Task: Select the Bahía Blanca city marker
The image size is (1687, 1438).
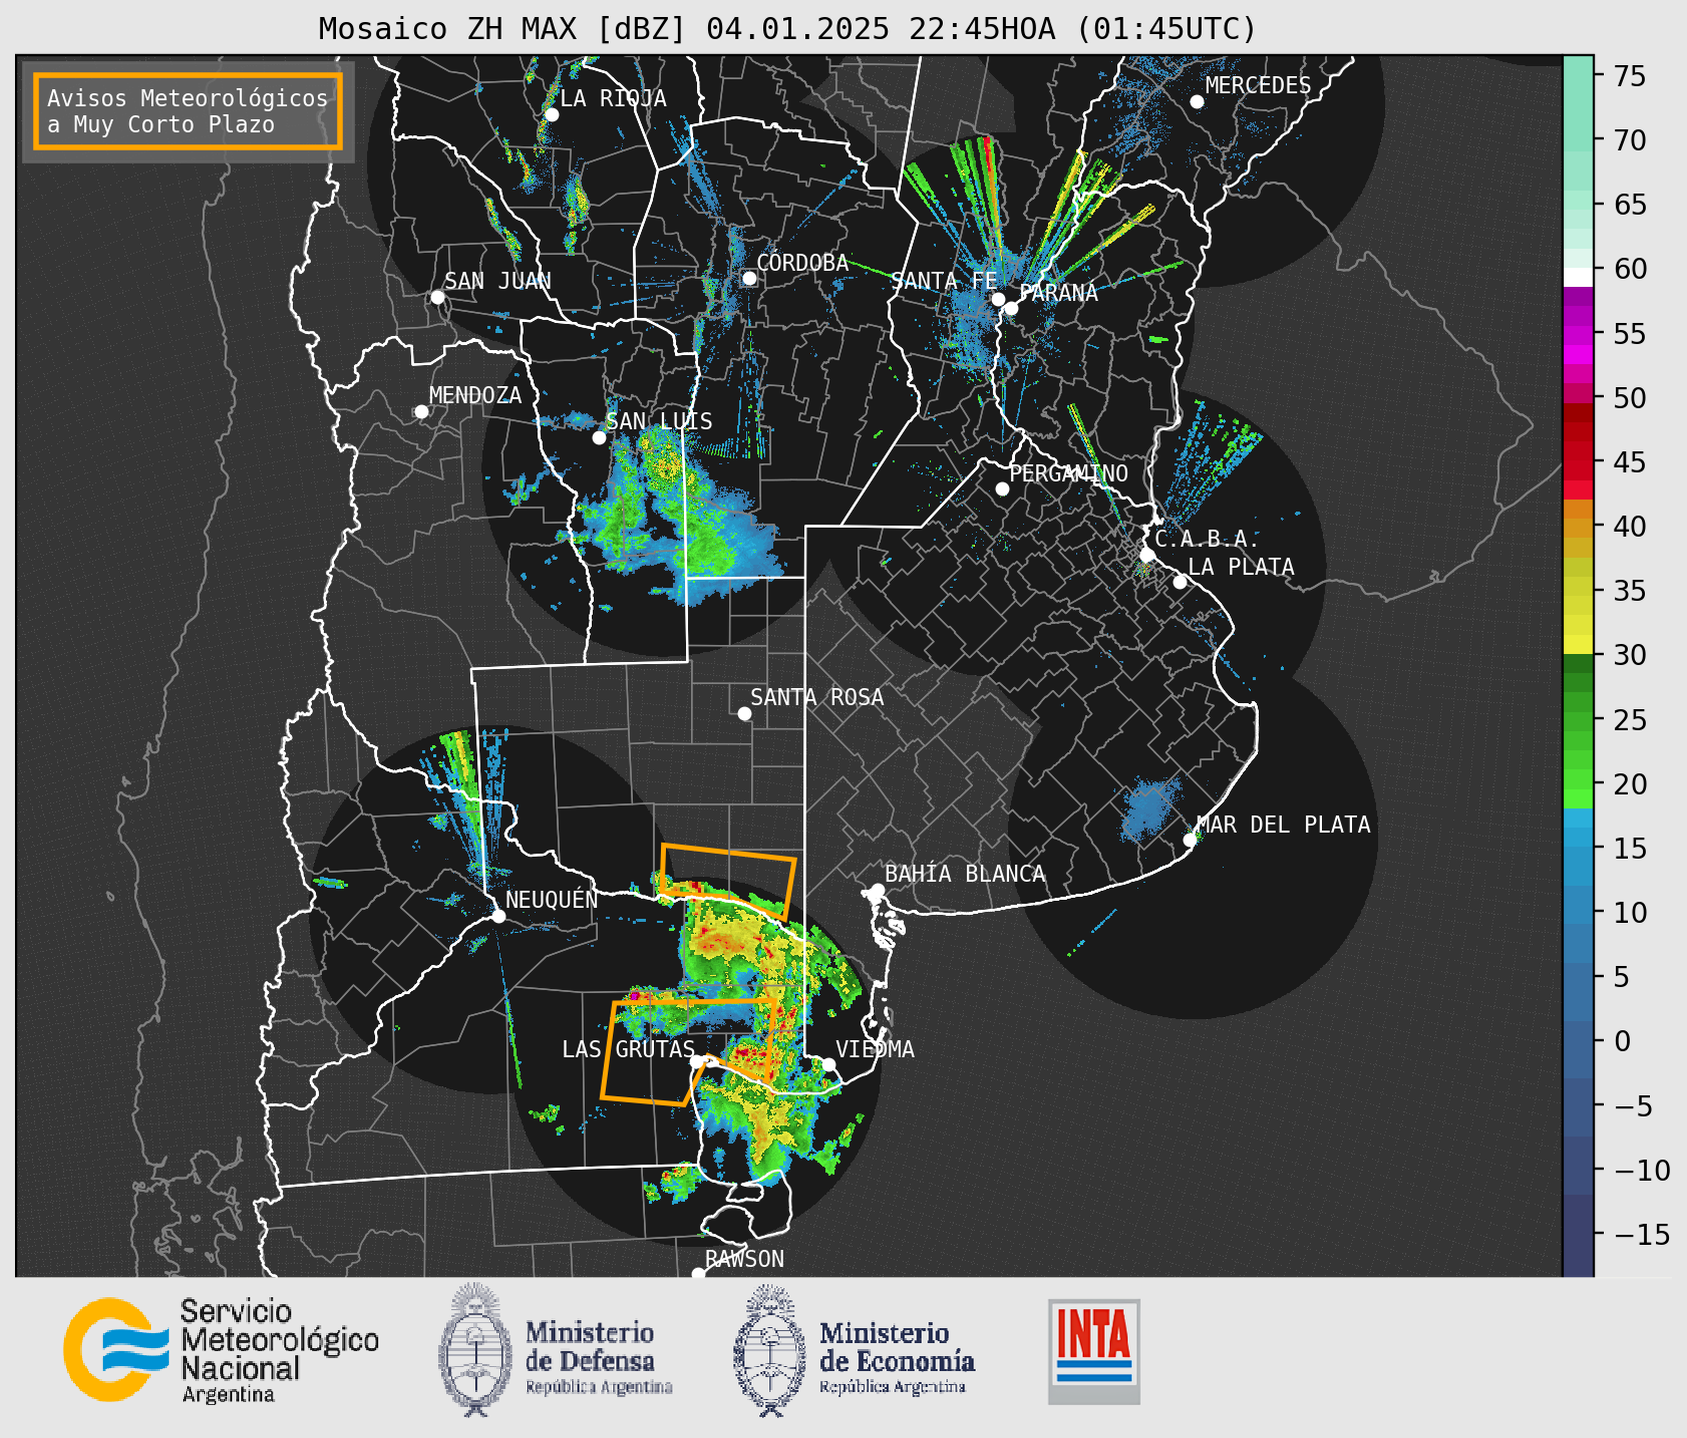Action: pos(877,890)
